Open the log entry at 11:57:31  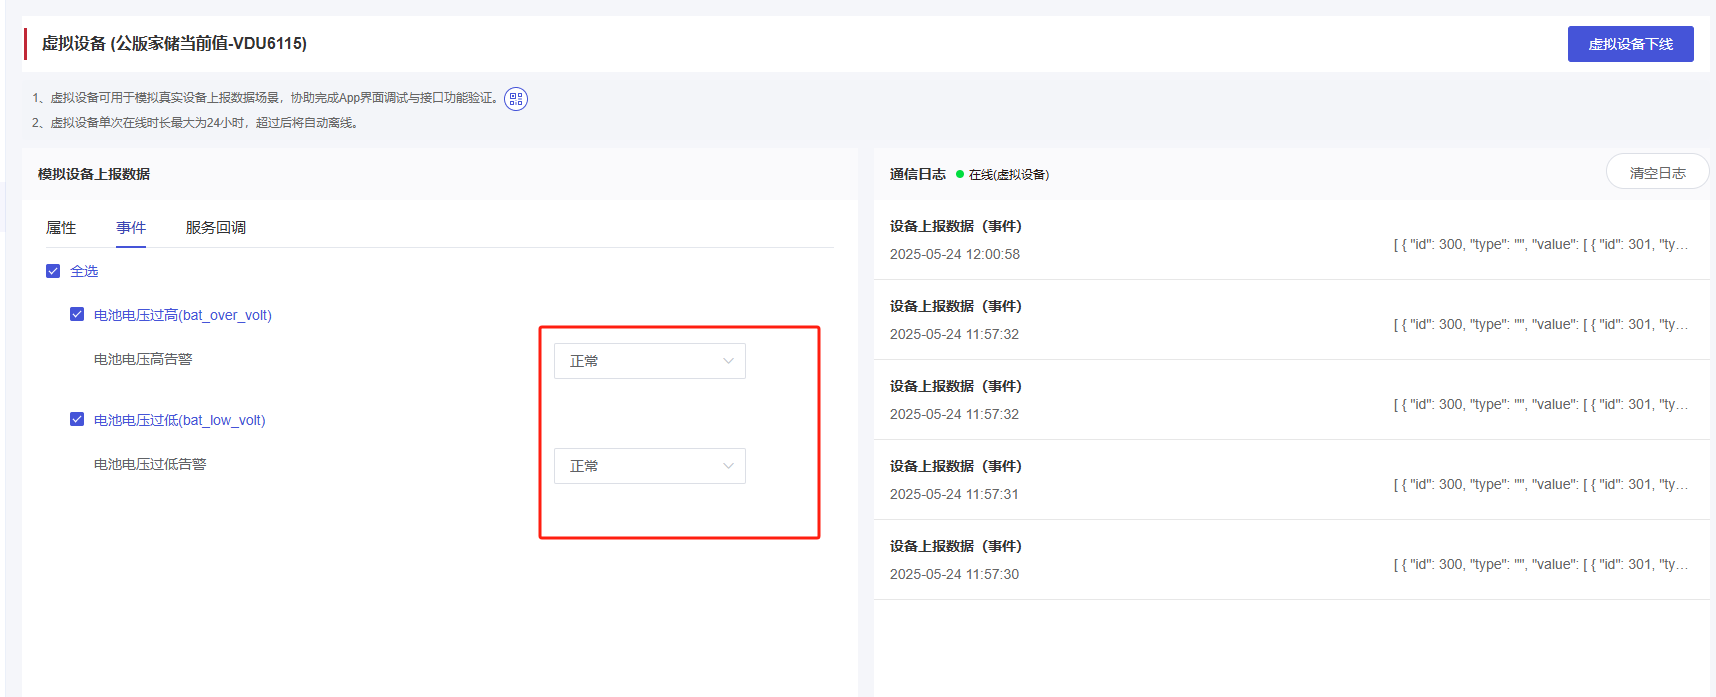tap(956, 480)
